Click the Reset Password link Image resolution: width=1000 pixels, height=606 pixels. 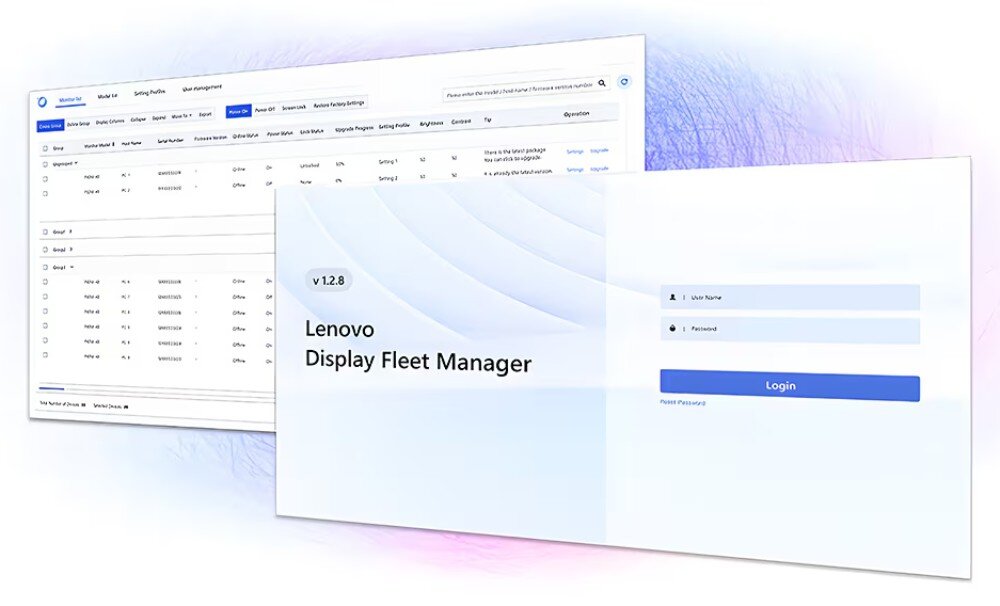click(682, 403)
